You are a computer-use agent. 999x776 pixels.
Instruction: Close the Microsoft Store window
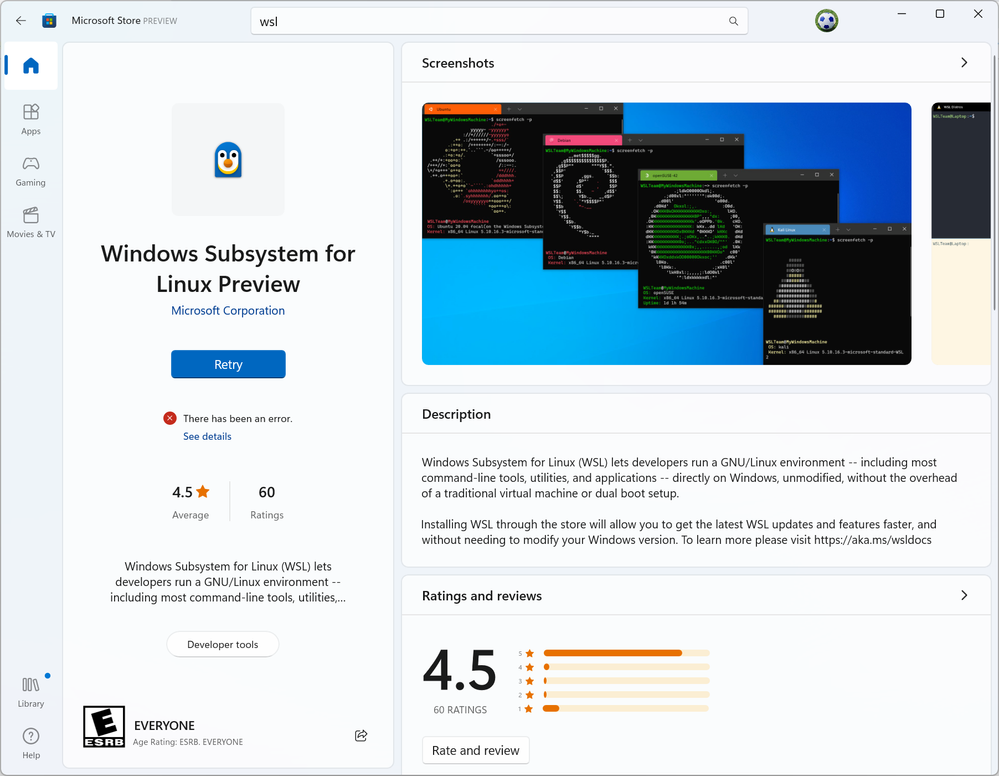(978, 14)
